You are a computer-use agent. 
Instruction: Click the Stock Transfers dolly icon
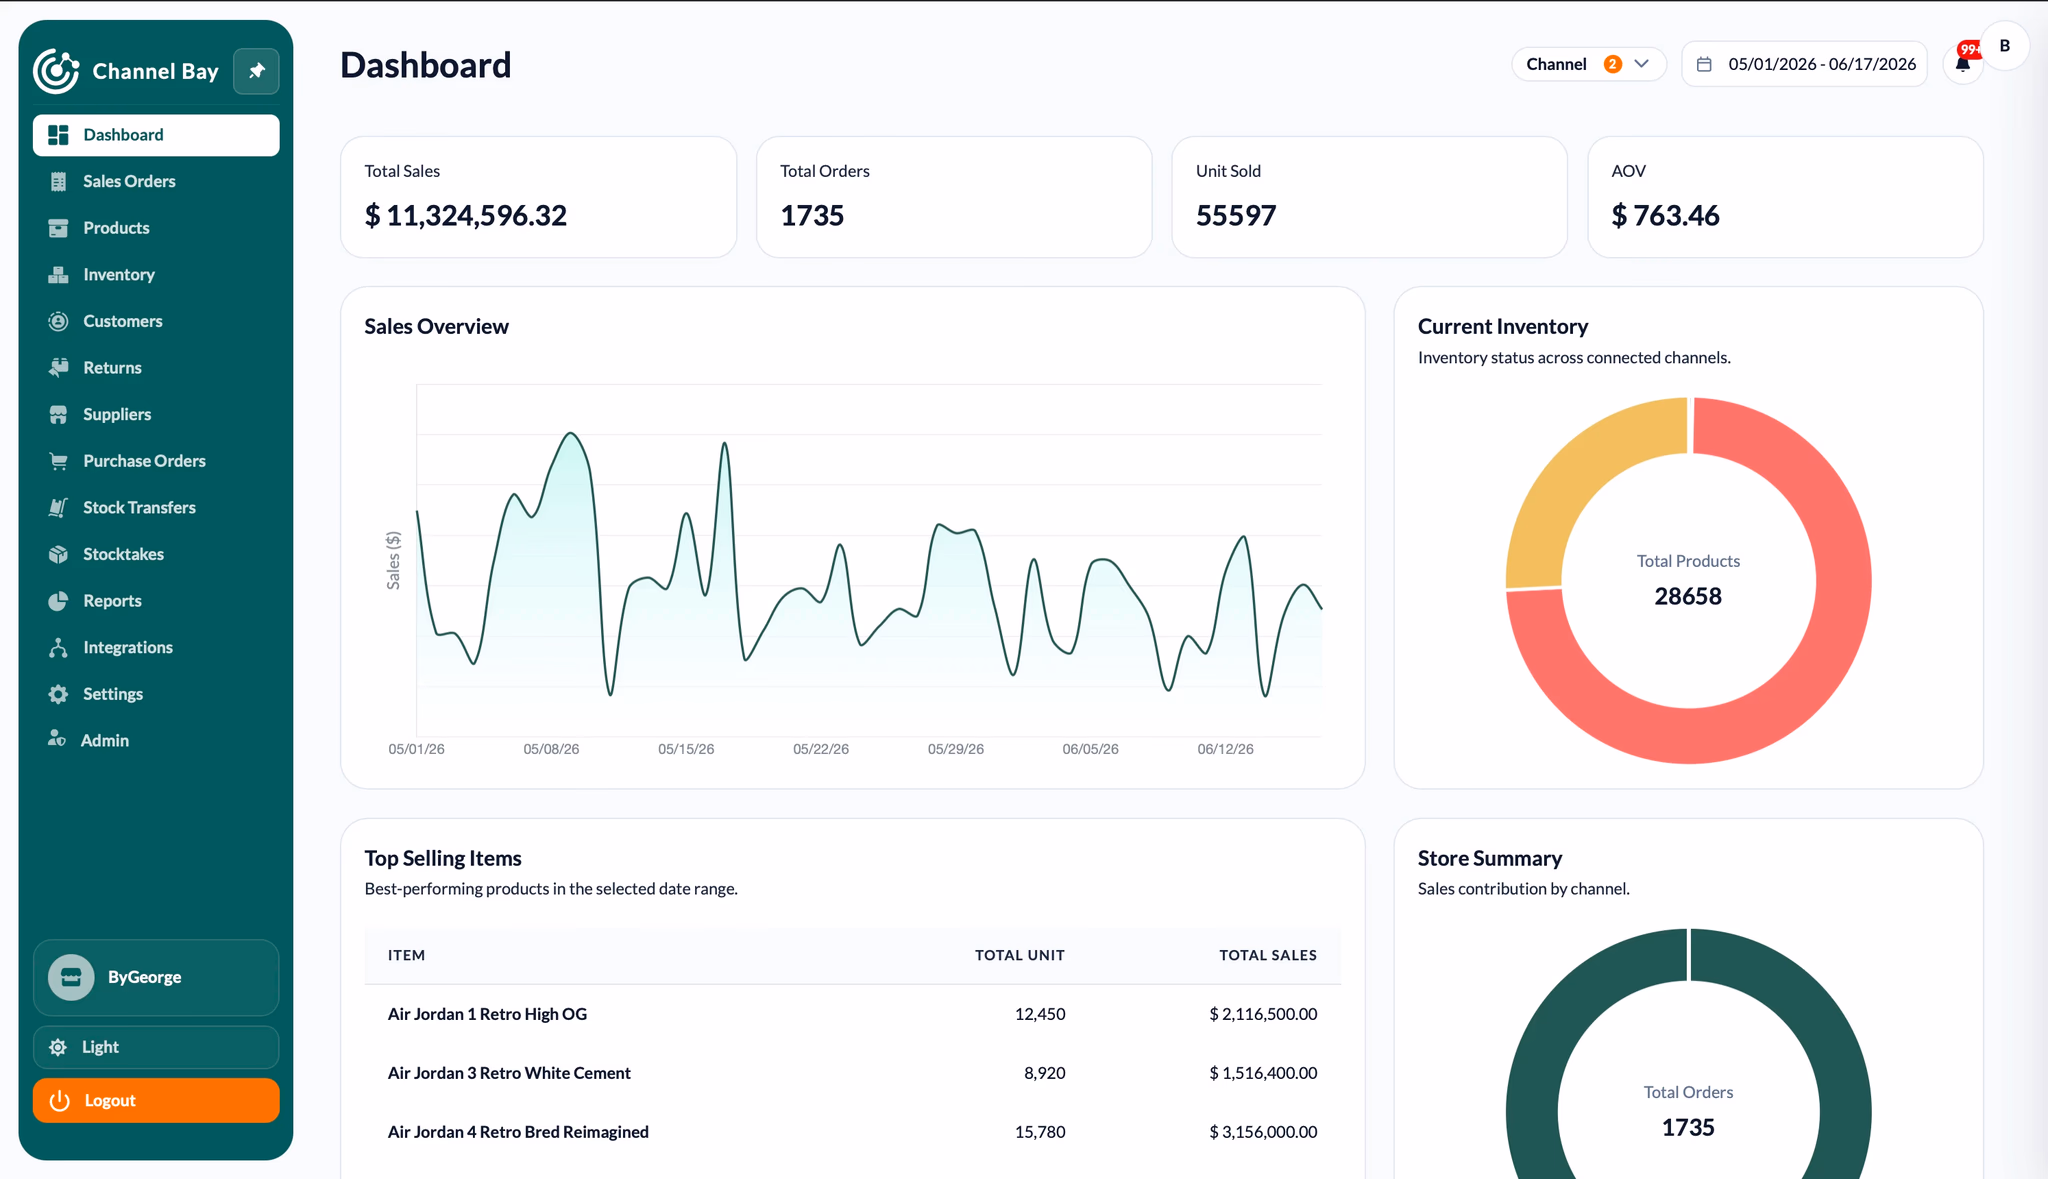pos(58,507)
